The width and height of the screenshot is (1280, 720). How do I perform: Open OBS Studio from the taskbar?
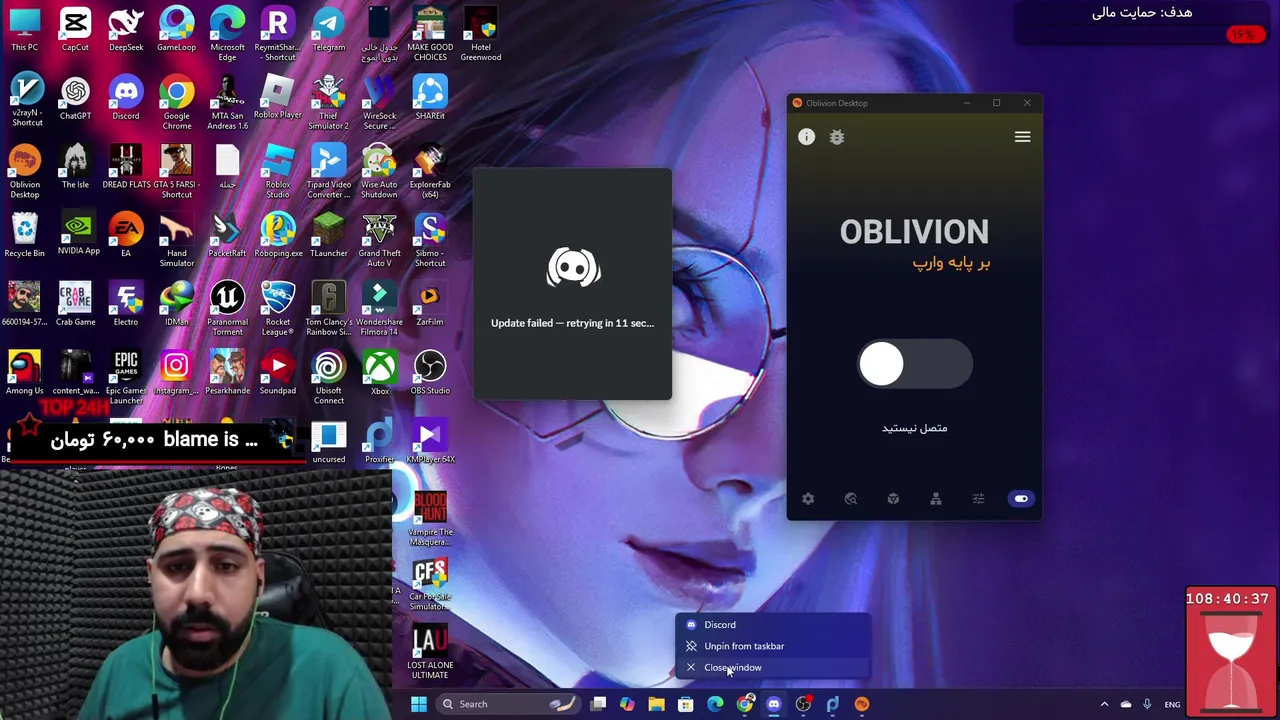[x=803, y=704]
